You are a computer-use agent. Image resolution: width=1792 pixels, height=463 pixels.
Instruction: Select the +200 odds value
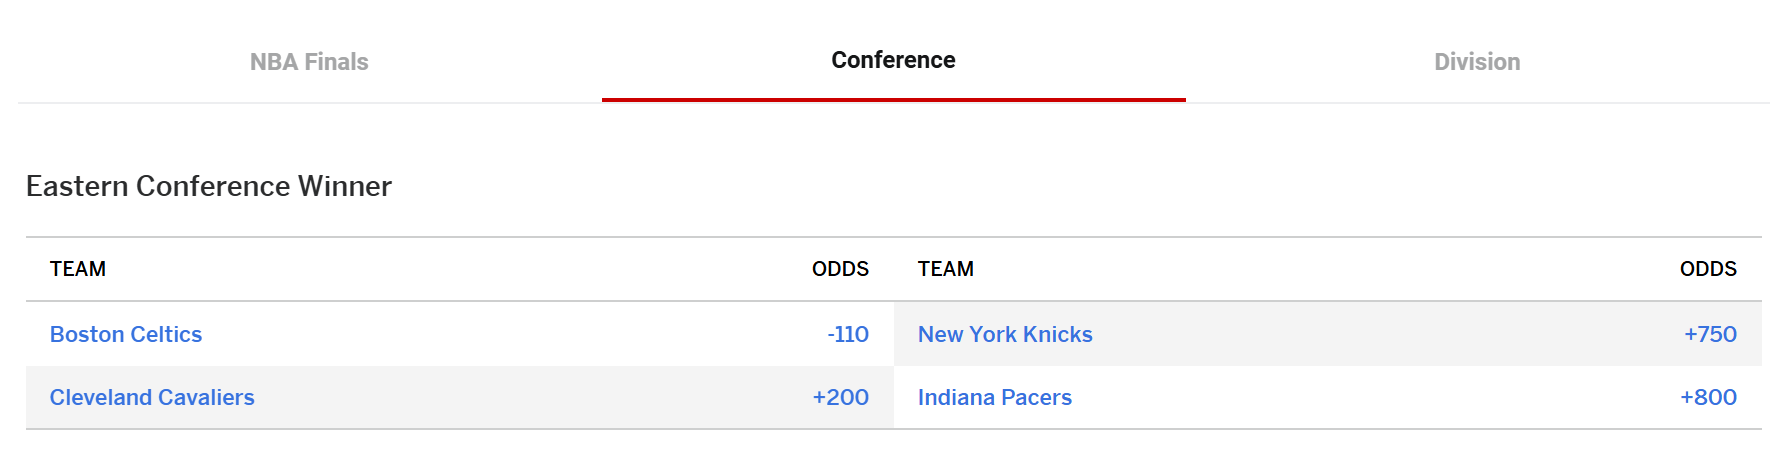[x=841, y=397]
